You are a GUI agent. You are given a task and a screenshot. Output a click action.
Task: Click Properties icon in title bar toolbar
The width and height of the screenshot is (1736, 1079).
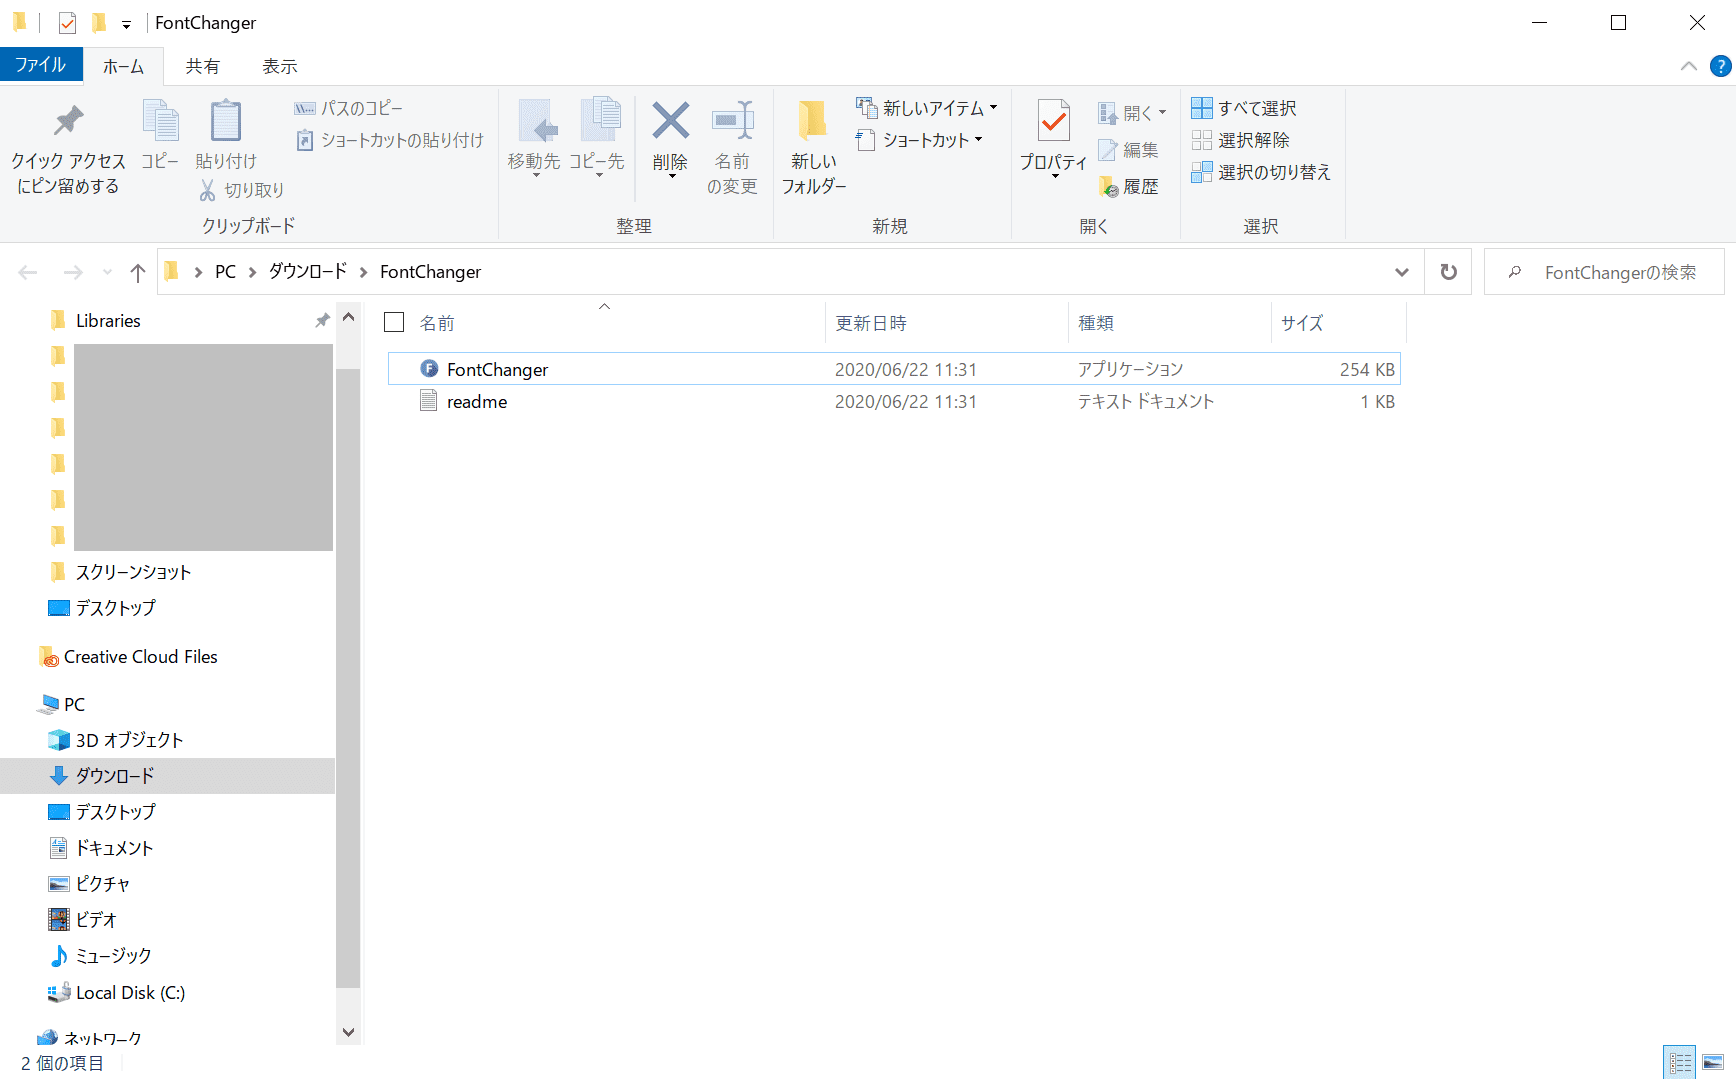[x=67, y=22]
